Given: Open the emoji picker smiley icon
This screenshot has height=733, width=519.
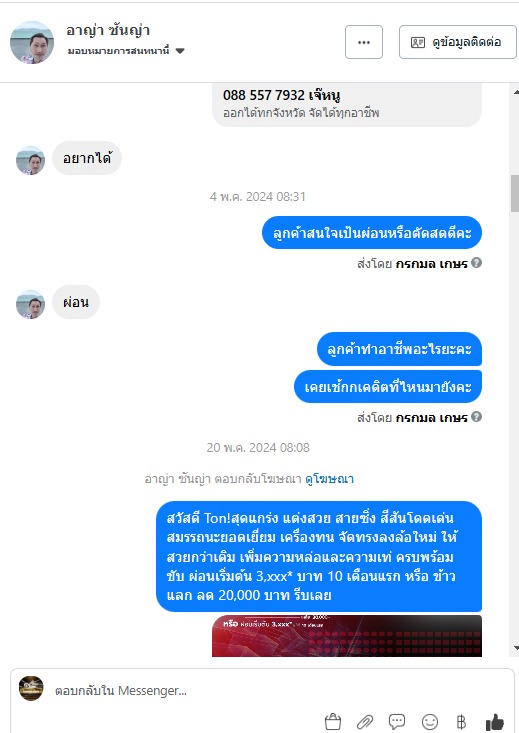Looking at the screenshot, I should click(x=430, y=722).
